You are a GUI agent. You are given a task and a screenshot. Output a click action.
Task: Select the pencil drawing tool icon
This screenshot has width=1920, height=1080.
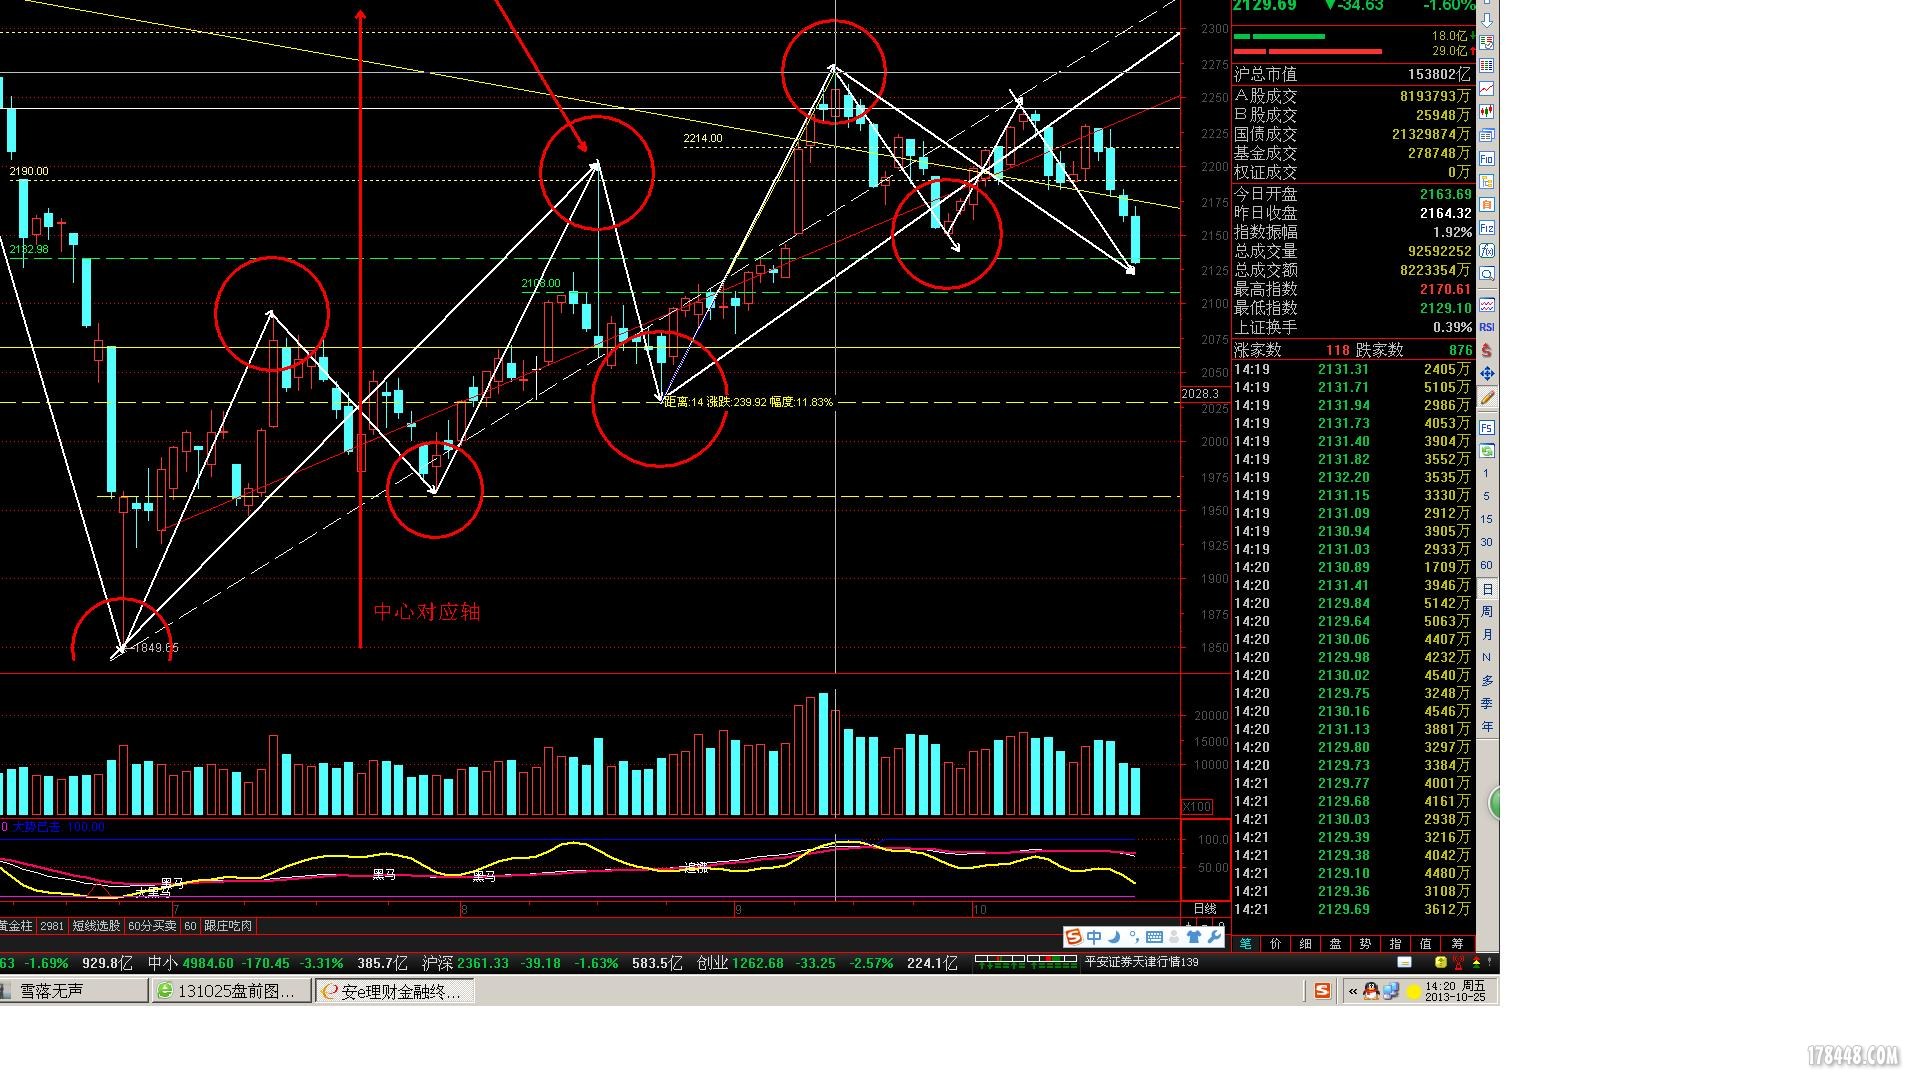click(x=1487, y=397)
